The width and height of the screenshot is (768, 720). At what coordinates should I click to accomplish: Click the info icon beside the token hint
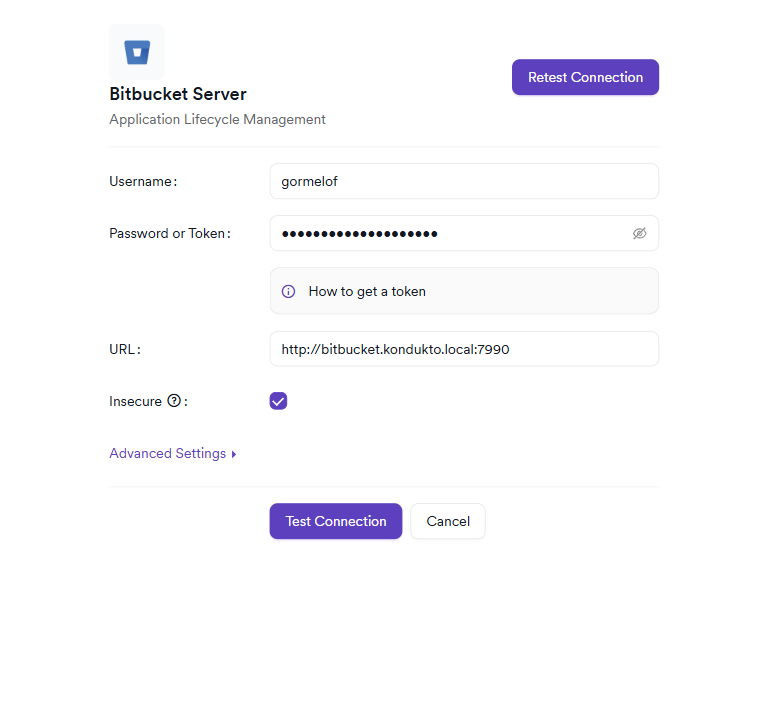pos(288,291)
